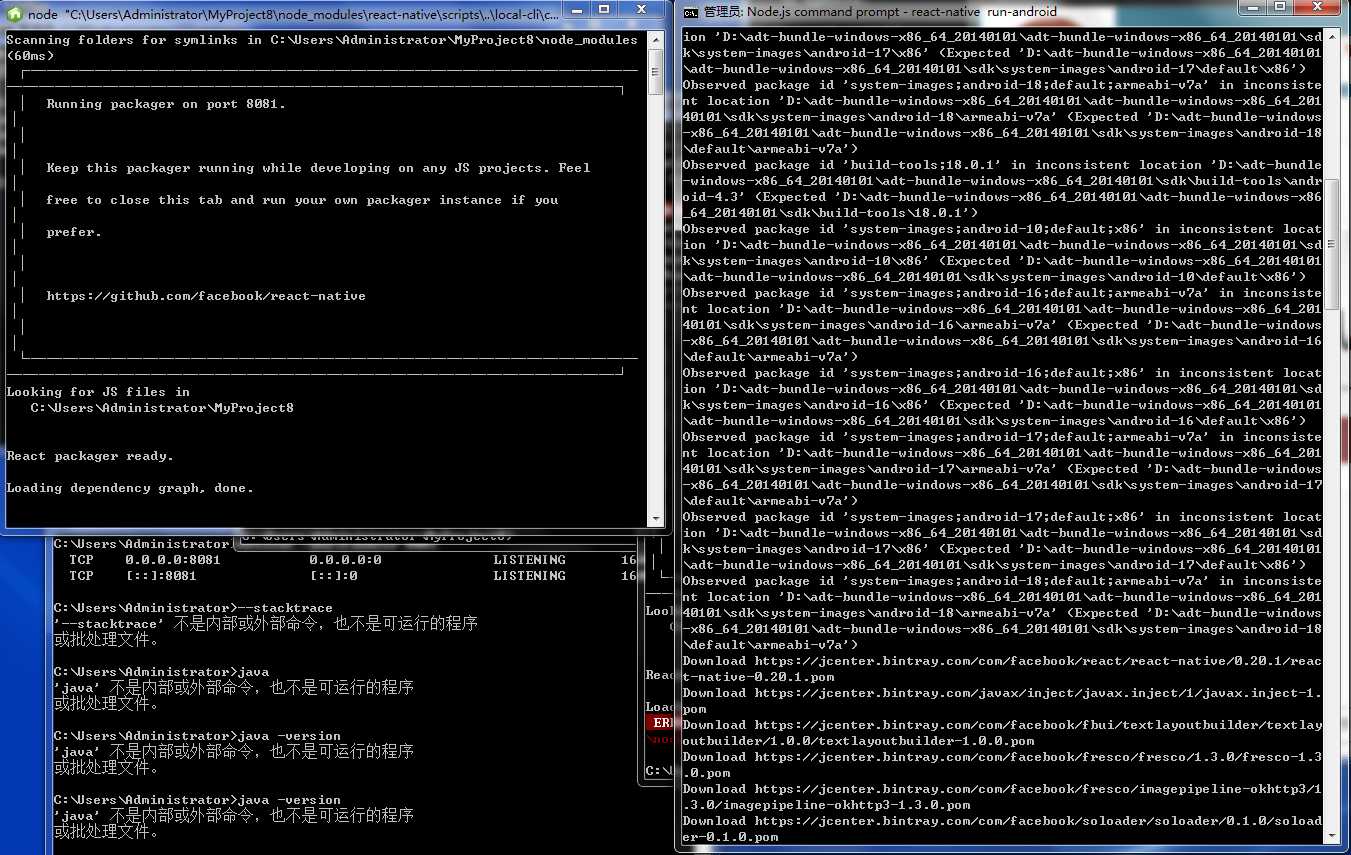Close the node packager window

coord(642,11)
